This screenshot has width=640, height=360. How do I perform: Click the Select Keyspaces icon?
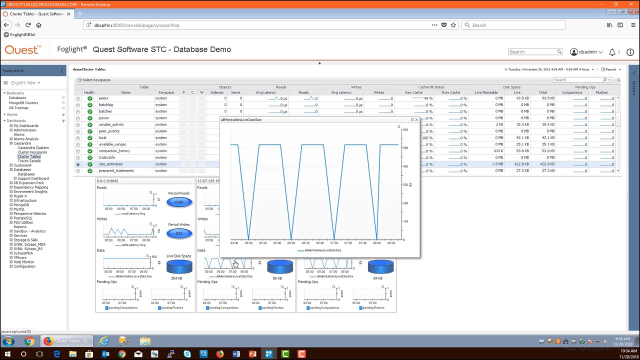tap(80, 80)
